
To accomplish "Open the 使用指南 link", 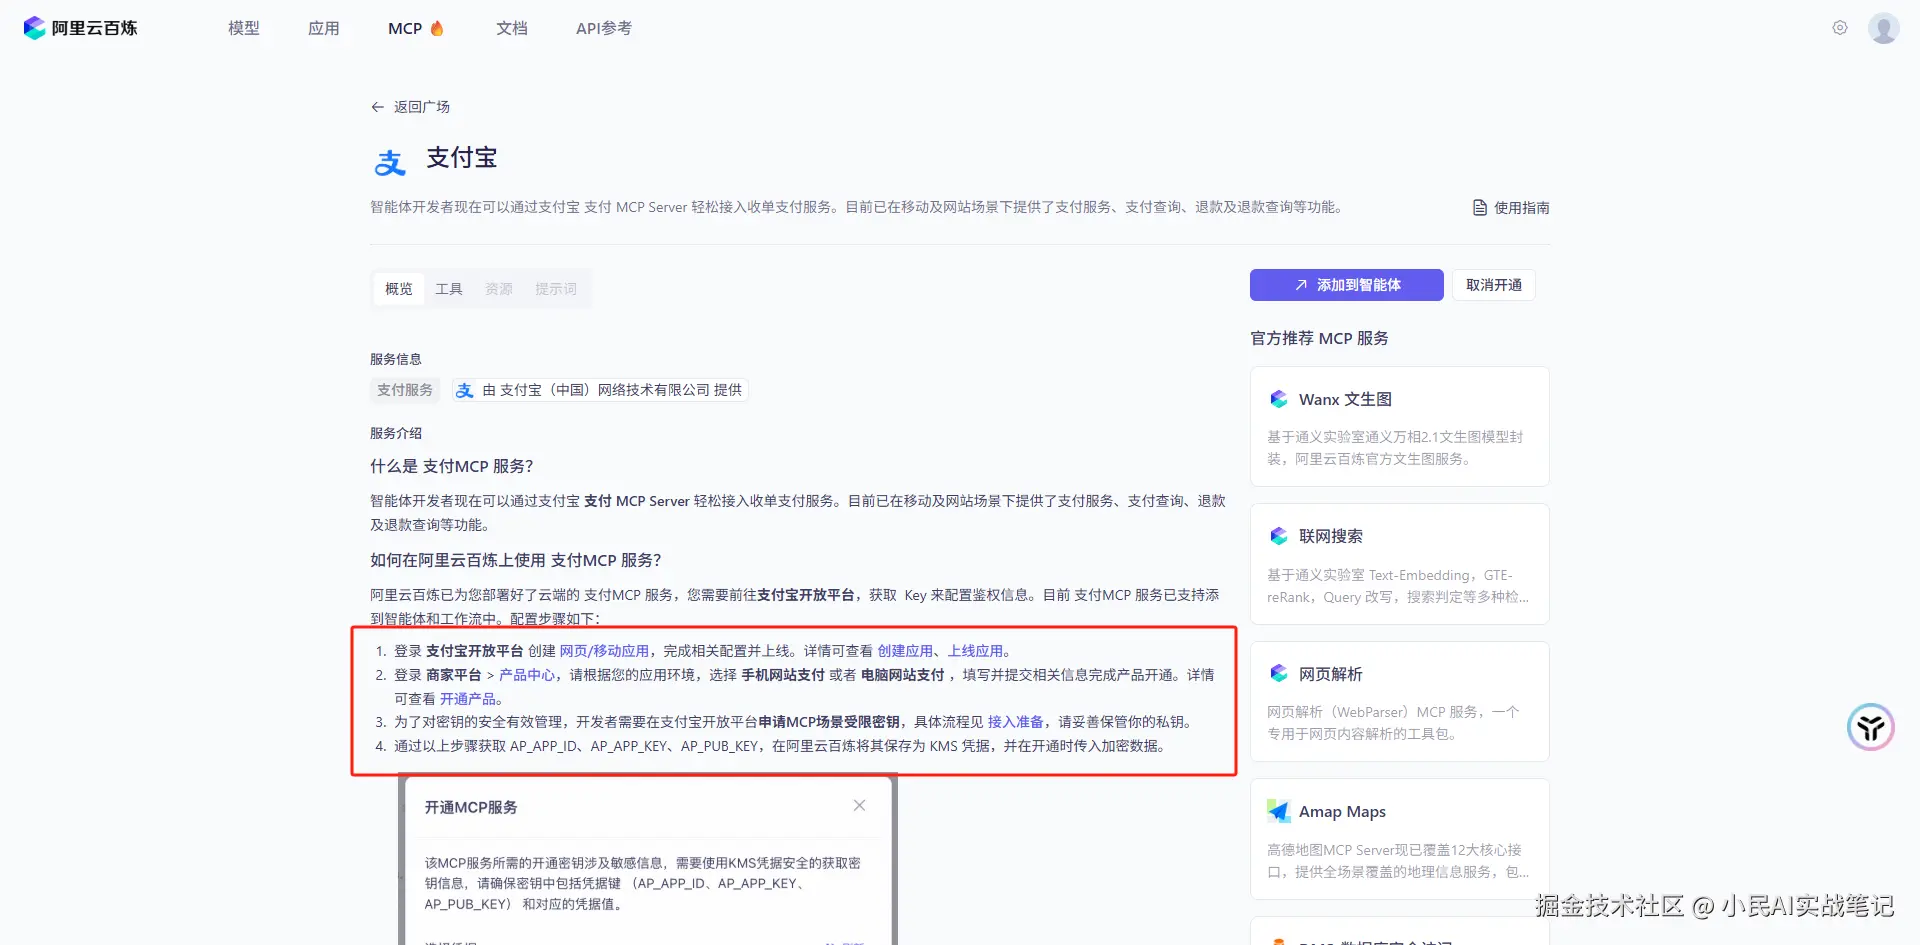I will click(1522, 208).
